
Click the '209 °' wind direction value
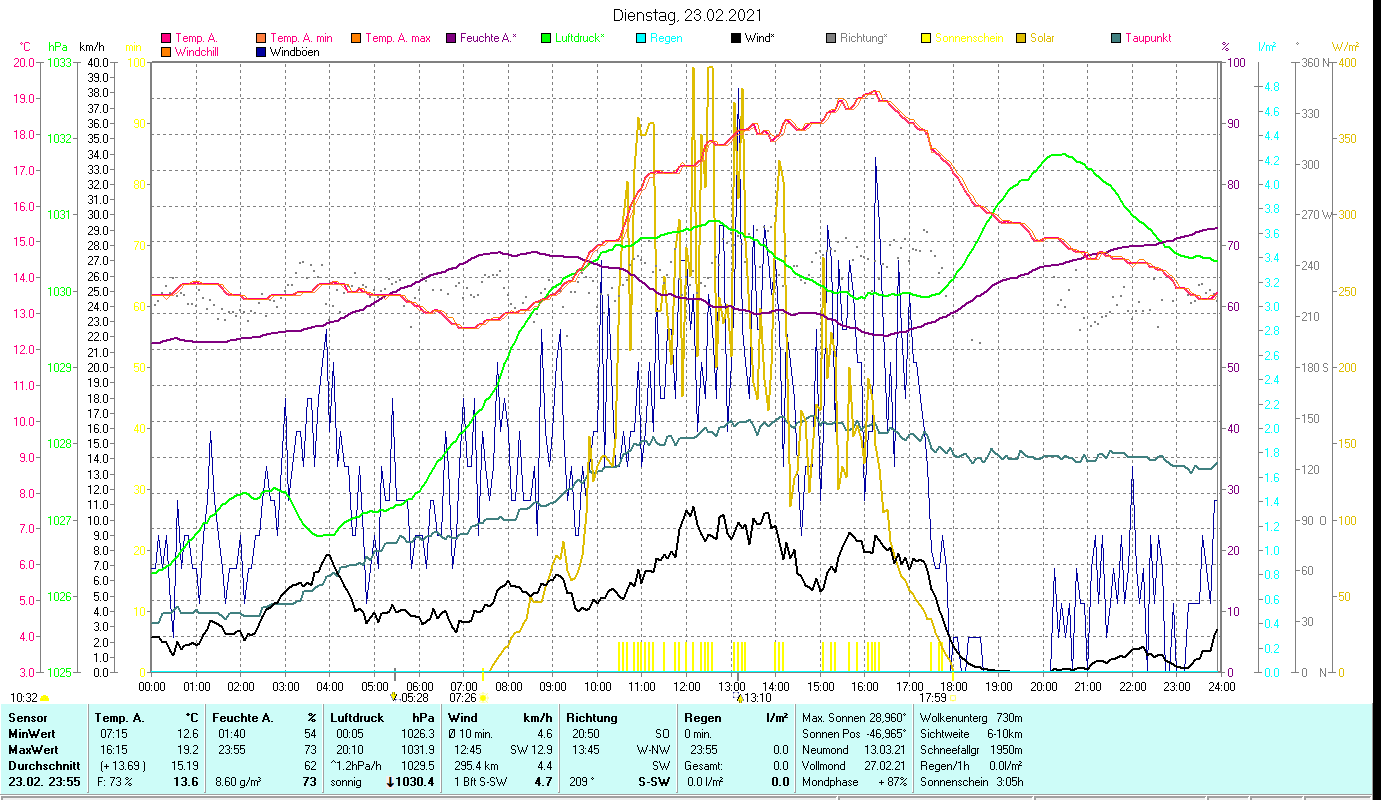point(581,782)
